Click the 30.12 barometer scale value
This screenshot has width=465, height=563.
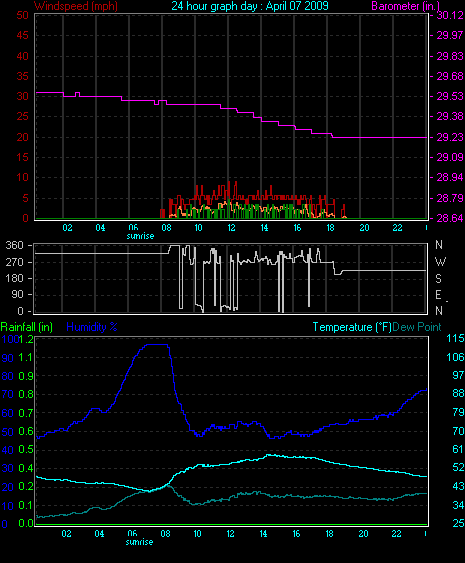tap(450, 15)
